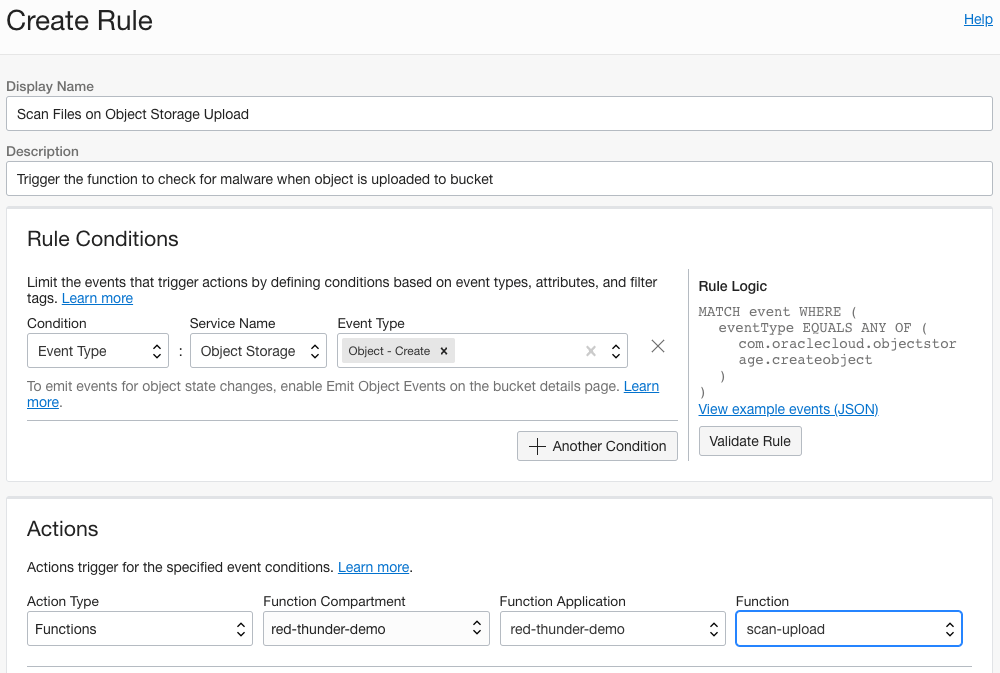Image resolution: width=1000 pixels, height=673 pixels.
Task: Clear all selected event types
Action: click(590, 351)
